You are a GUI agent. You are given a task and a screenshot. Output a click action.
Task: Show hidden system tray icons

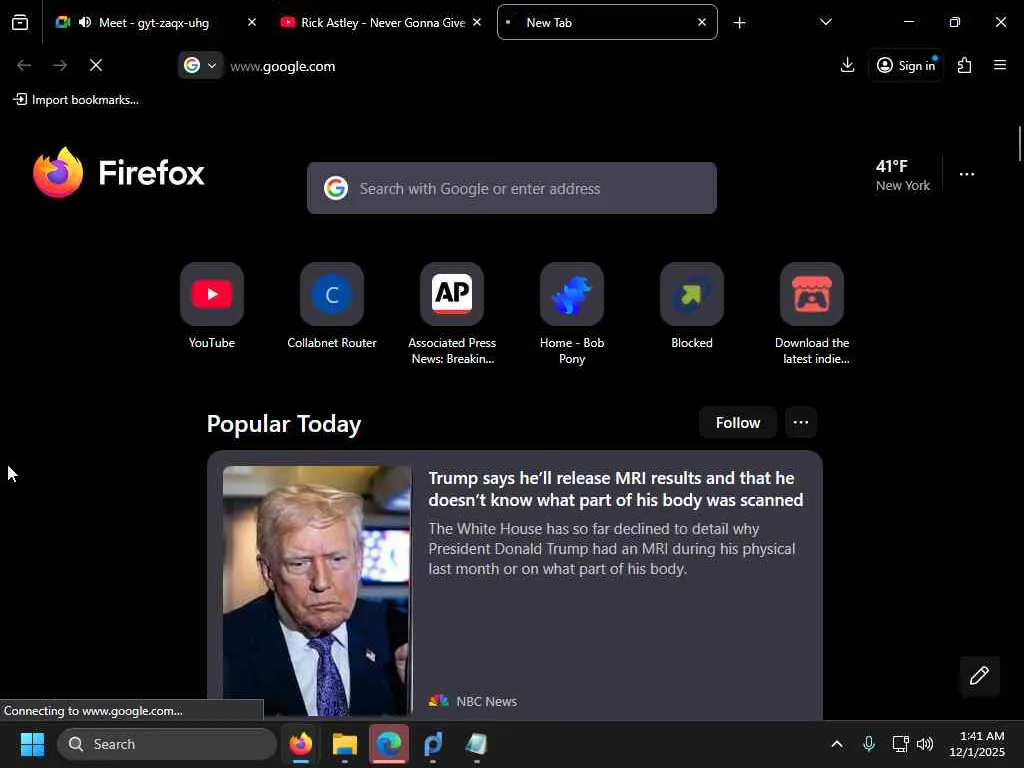point(837,744)
